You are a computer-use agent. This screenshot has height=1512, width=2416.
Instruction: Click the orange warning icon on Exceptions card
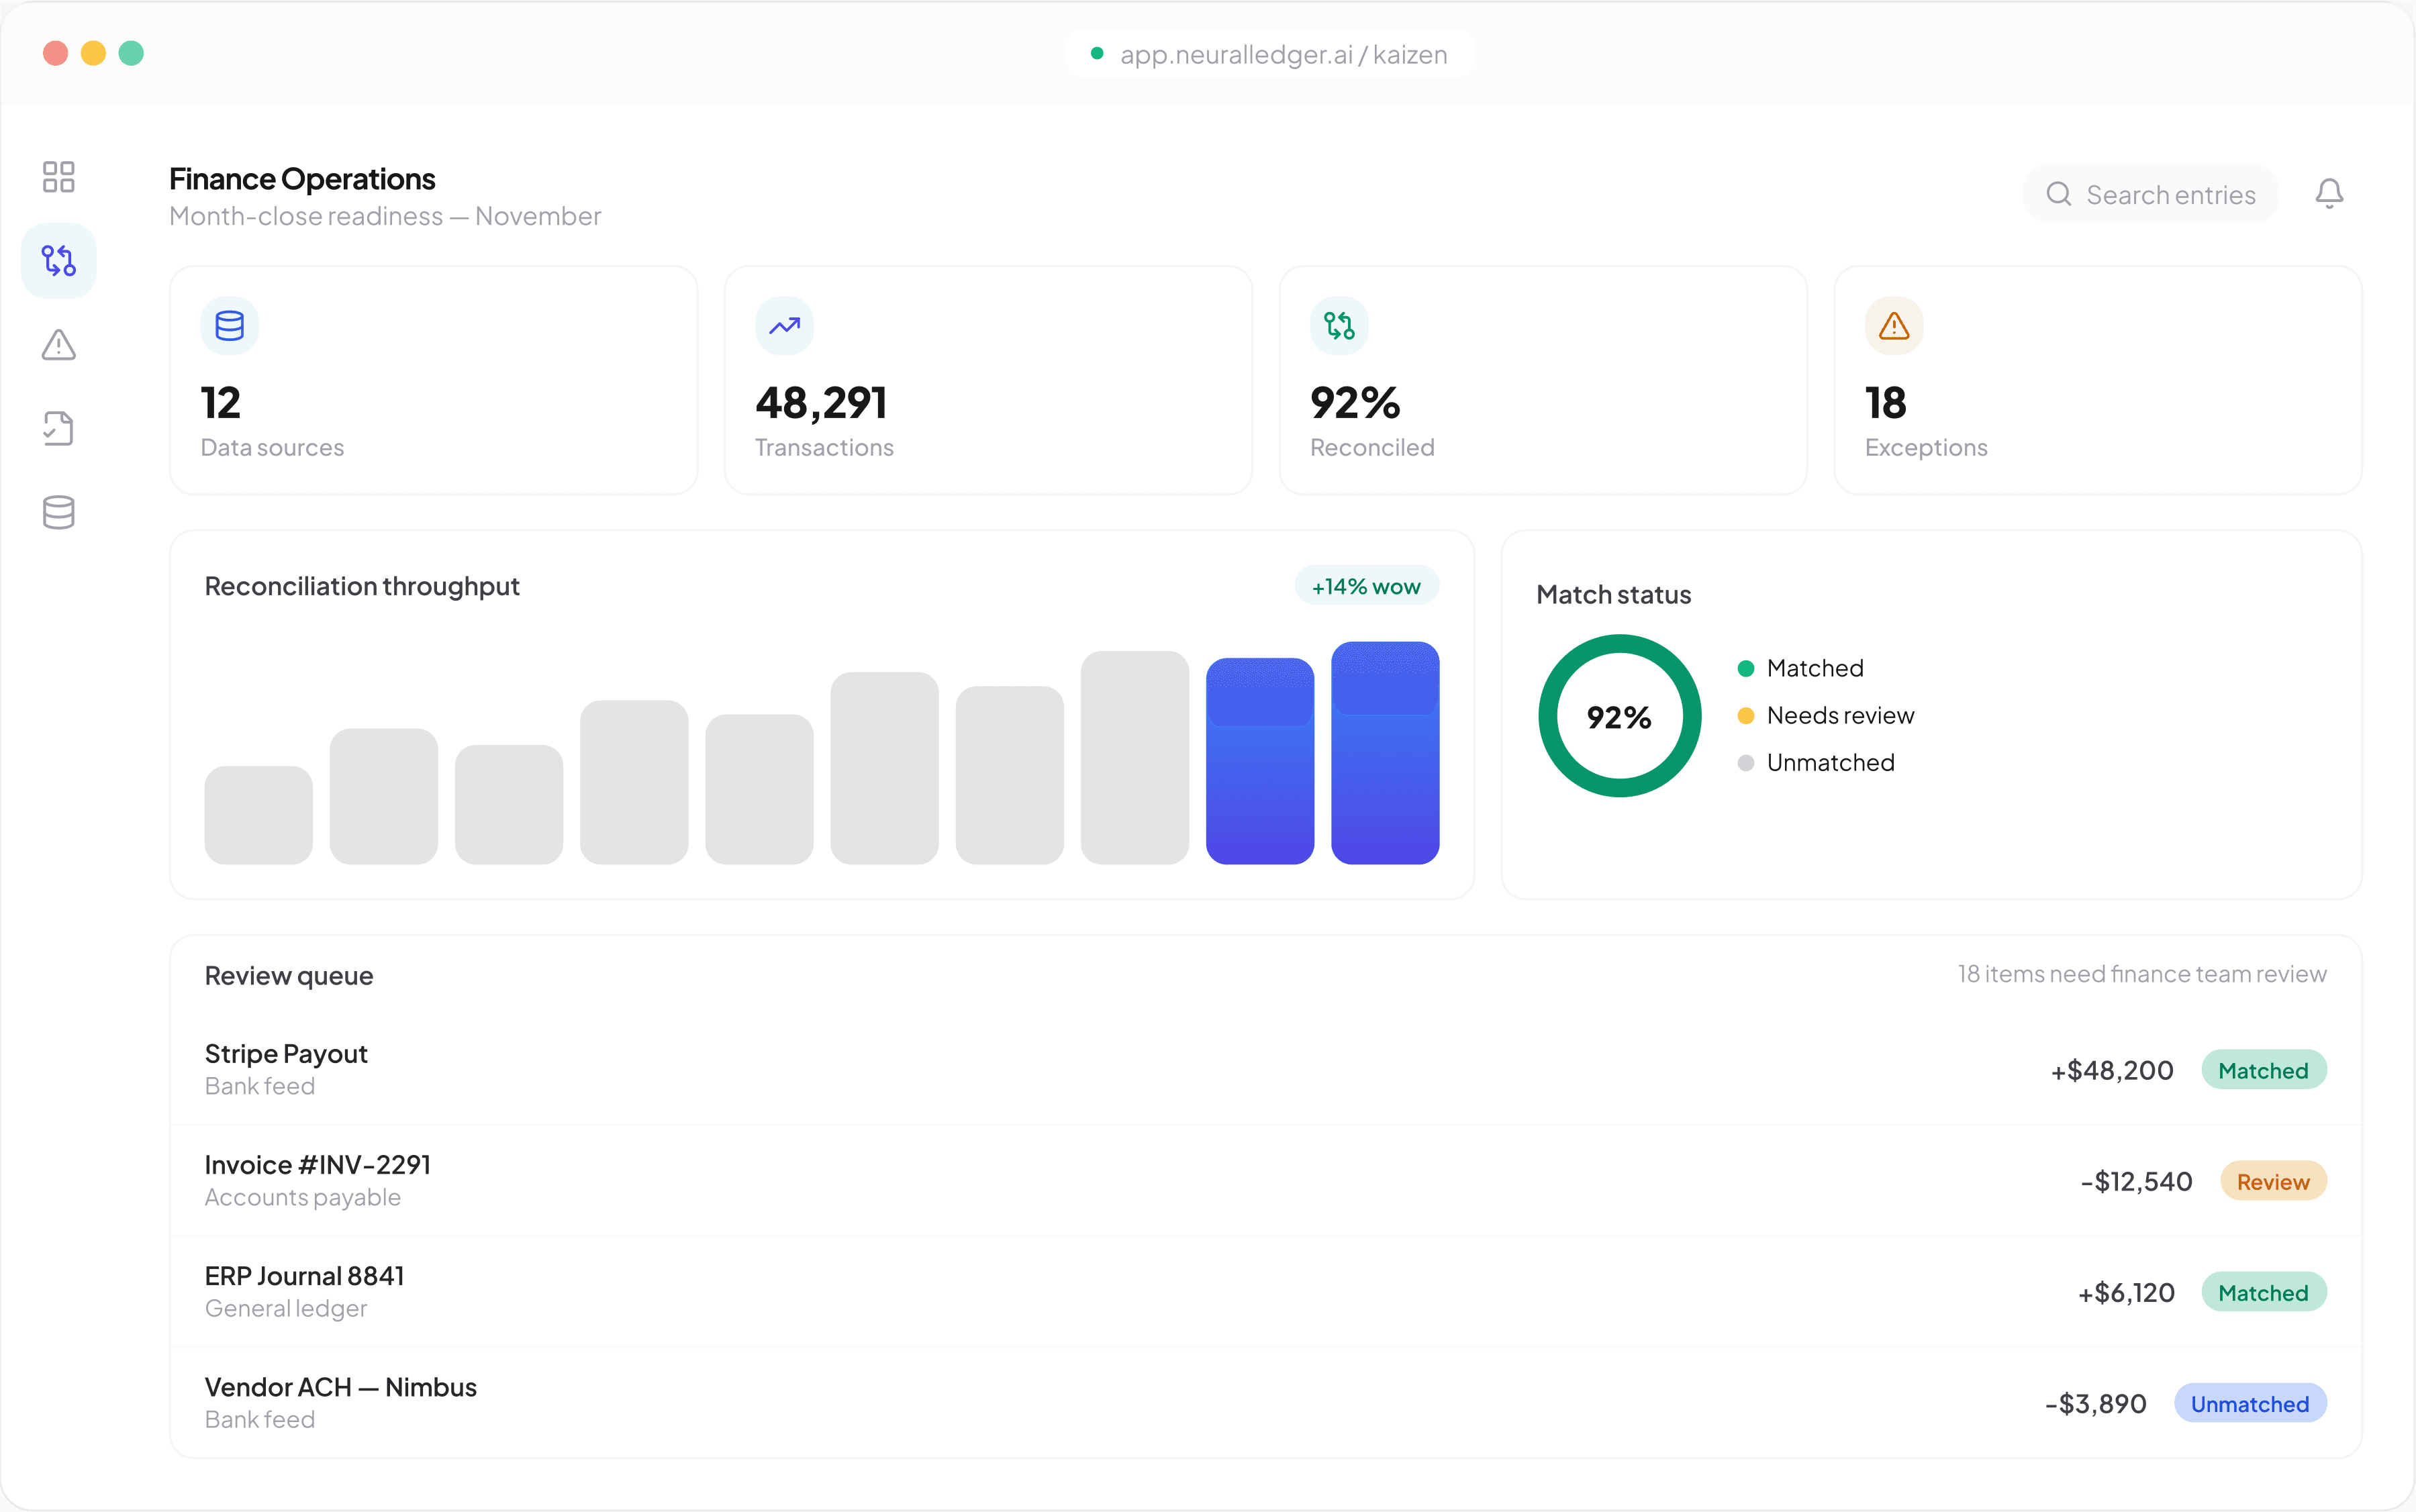[x=1894, y=326]
